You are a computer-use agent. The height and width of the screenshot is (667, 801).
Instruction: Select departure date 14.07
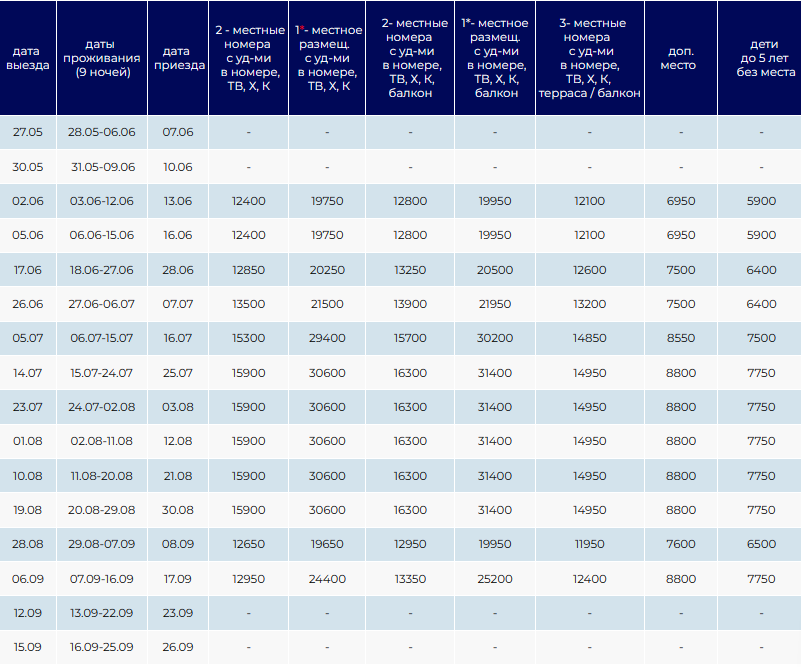tap(28, 373)
